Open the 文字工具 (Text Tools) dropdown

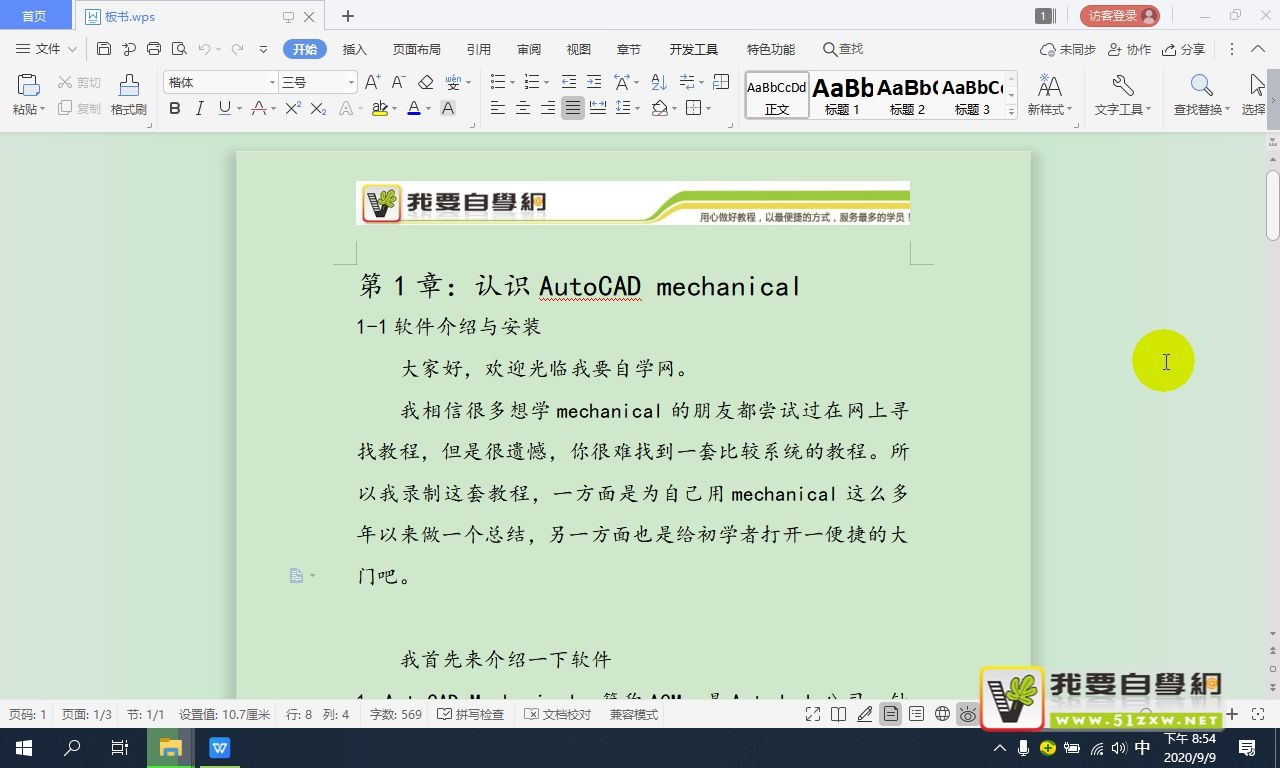click(x=1123, y=95)
